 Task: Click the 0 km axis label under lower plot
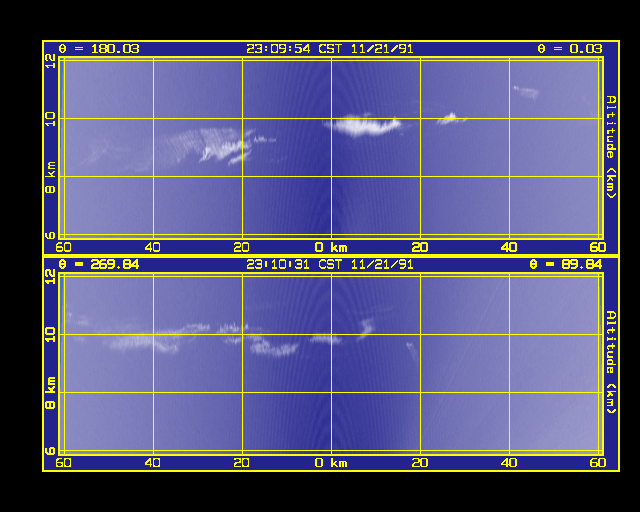click(x=331, y=463)
